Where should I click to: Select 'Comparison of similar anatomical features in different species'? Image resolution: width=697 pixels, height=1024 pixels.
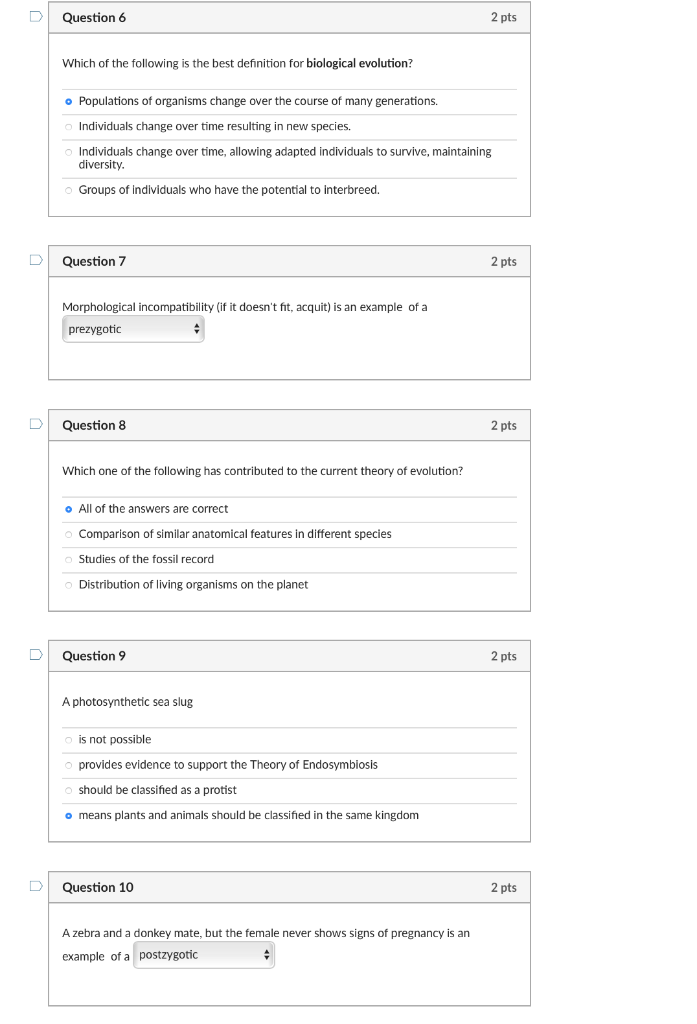pos(69,534)
